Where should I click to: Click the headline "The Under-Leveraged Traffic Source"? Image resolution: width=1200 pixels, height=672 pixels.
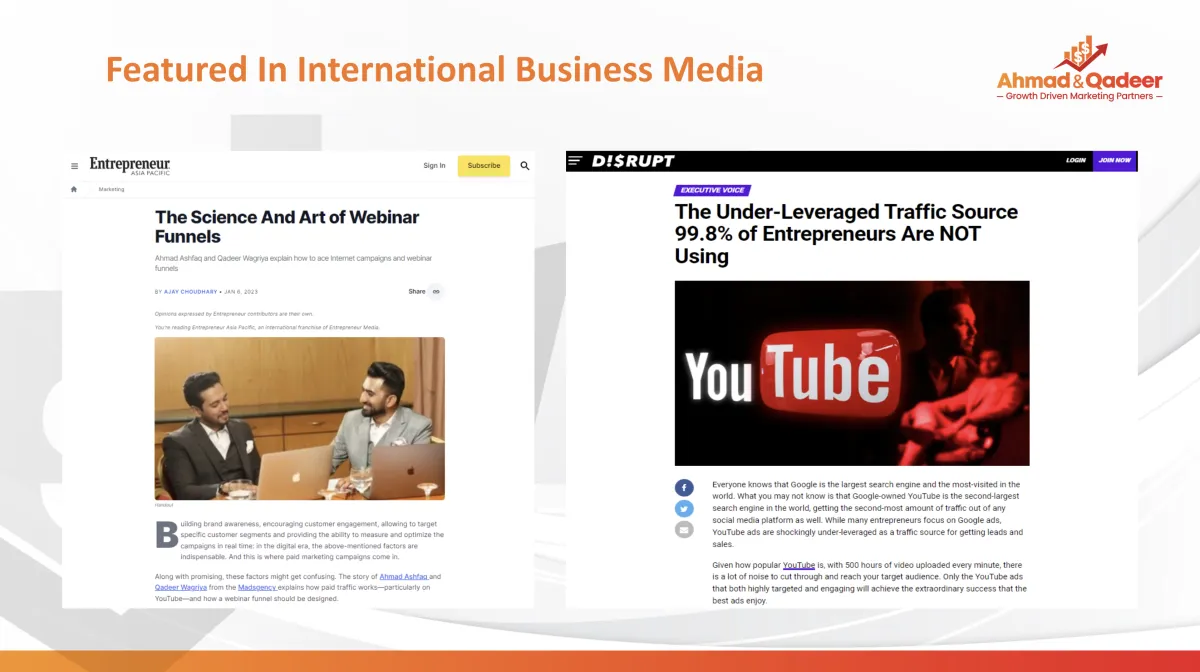point(846,234)
